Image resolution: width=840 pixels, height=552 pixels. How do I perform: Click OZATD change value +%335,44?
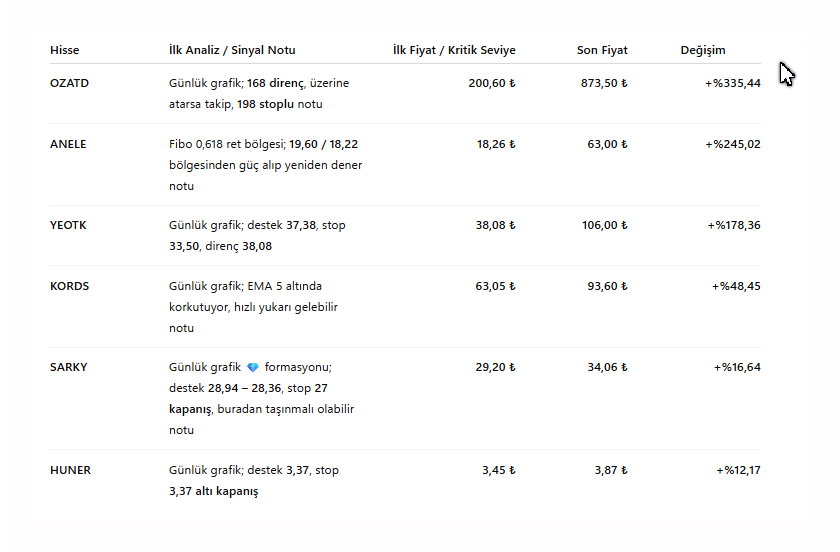[733, 83]
